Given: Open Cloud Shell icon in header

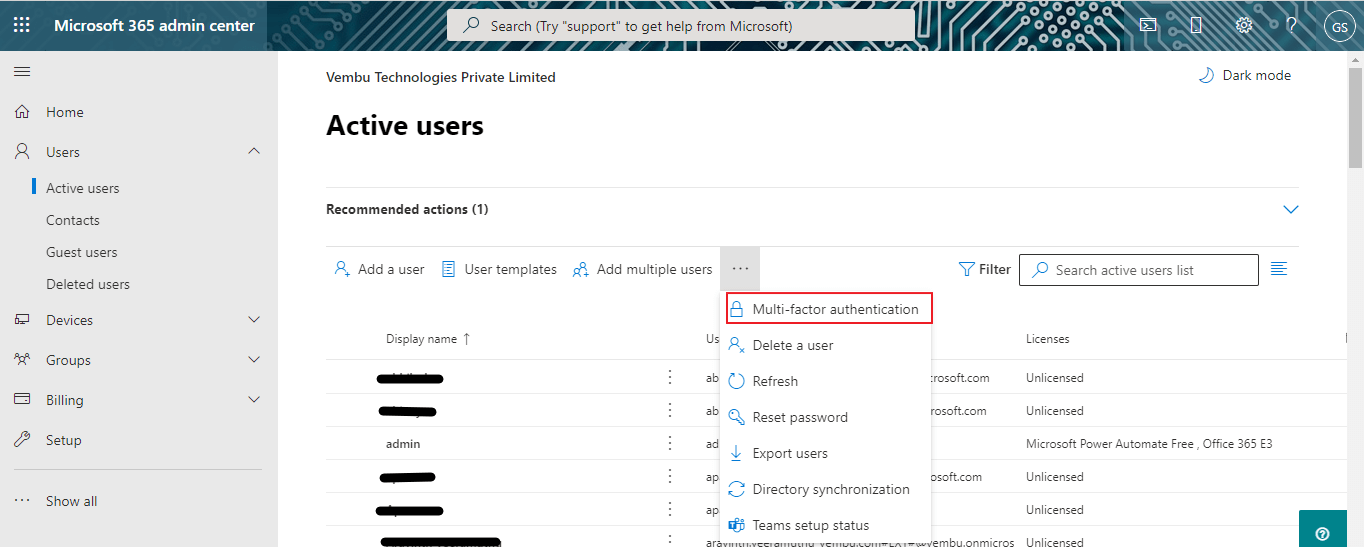Looking at the screenshot, I should (1148, 25).
